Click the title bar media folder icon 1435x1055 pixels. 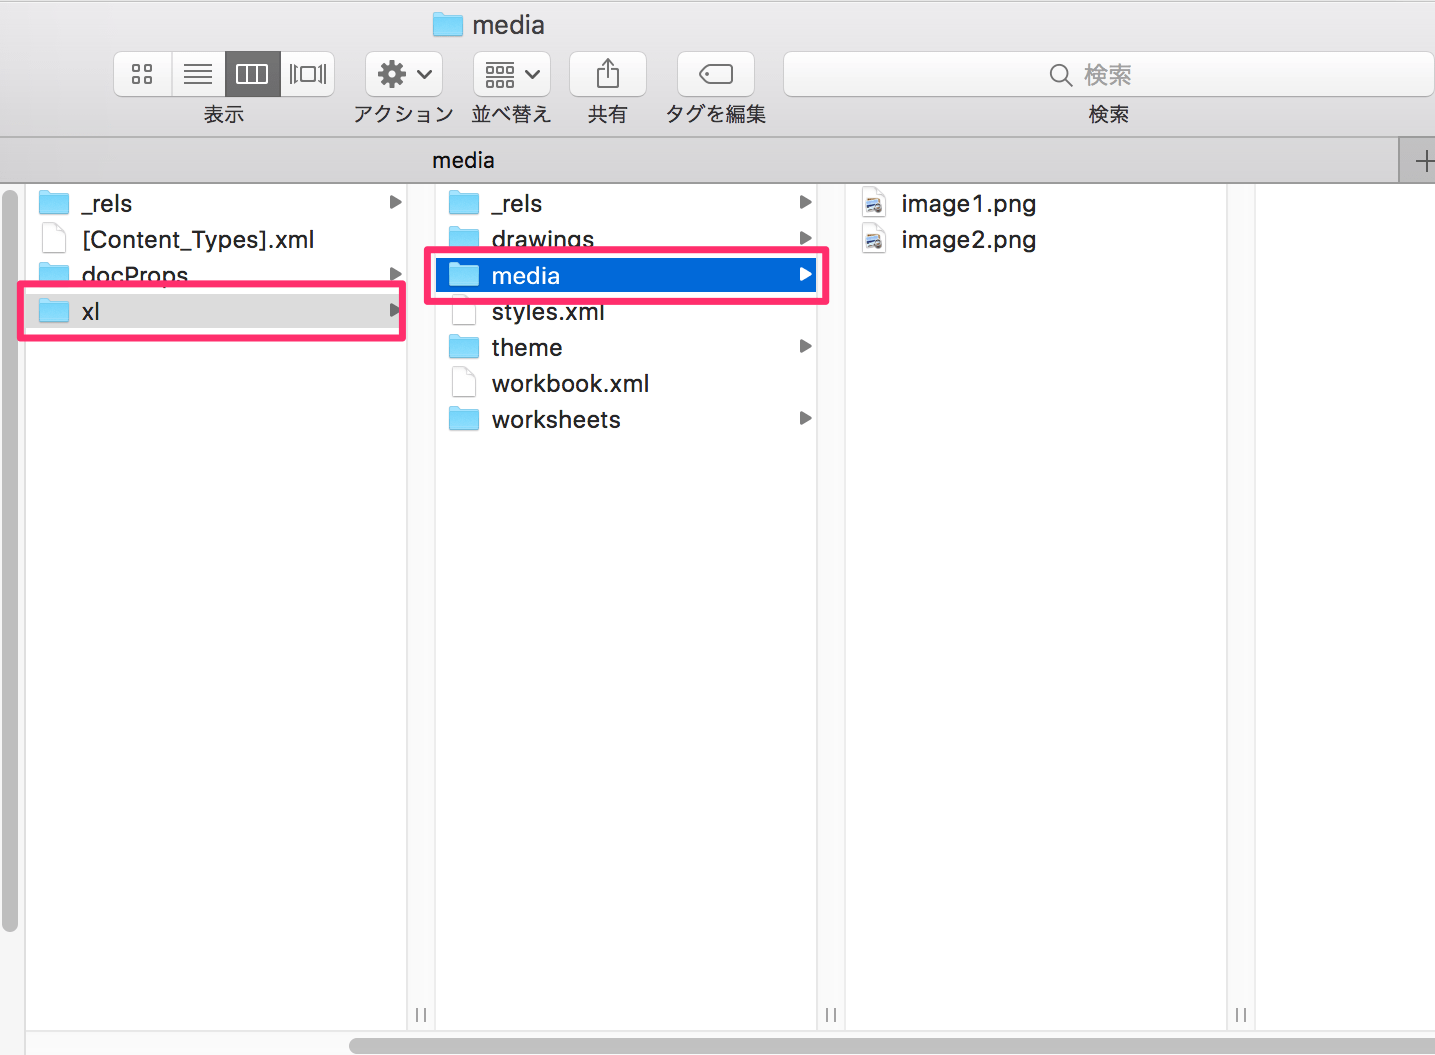pyautogui.click(x=447, y=24)
